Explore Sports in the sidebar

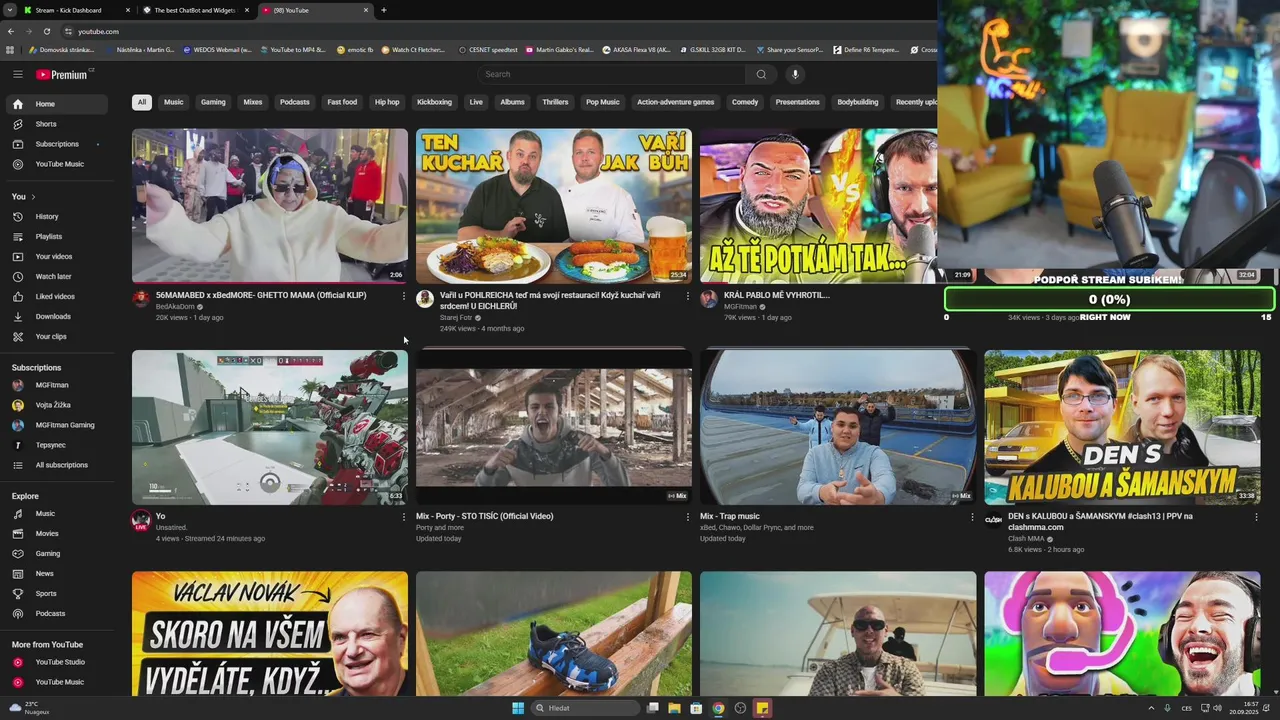(59, 593)
